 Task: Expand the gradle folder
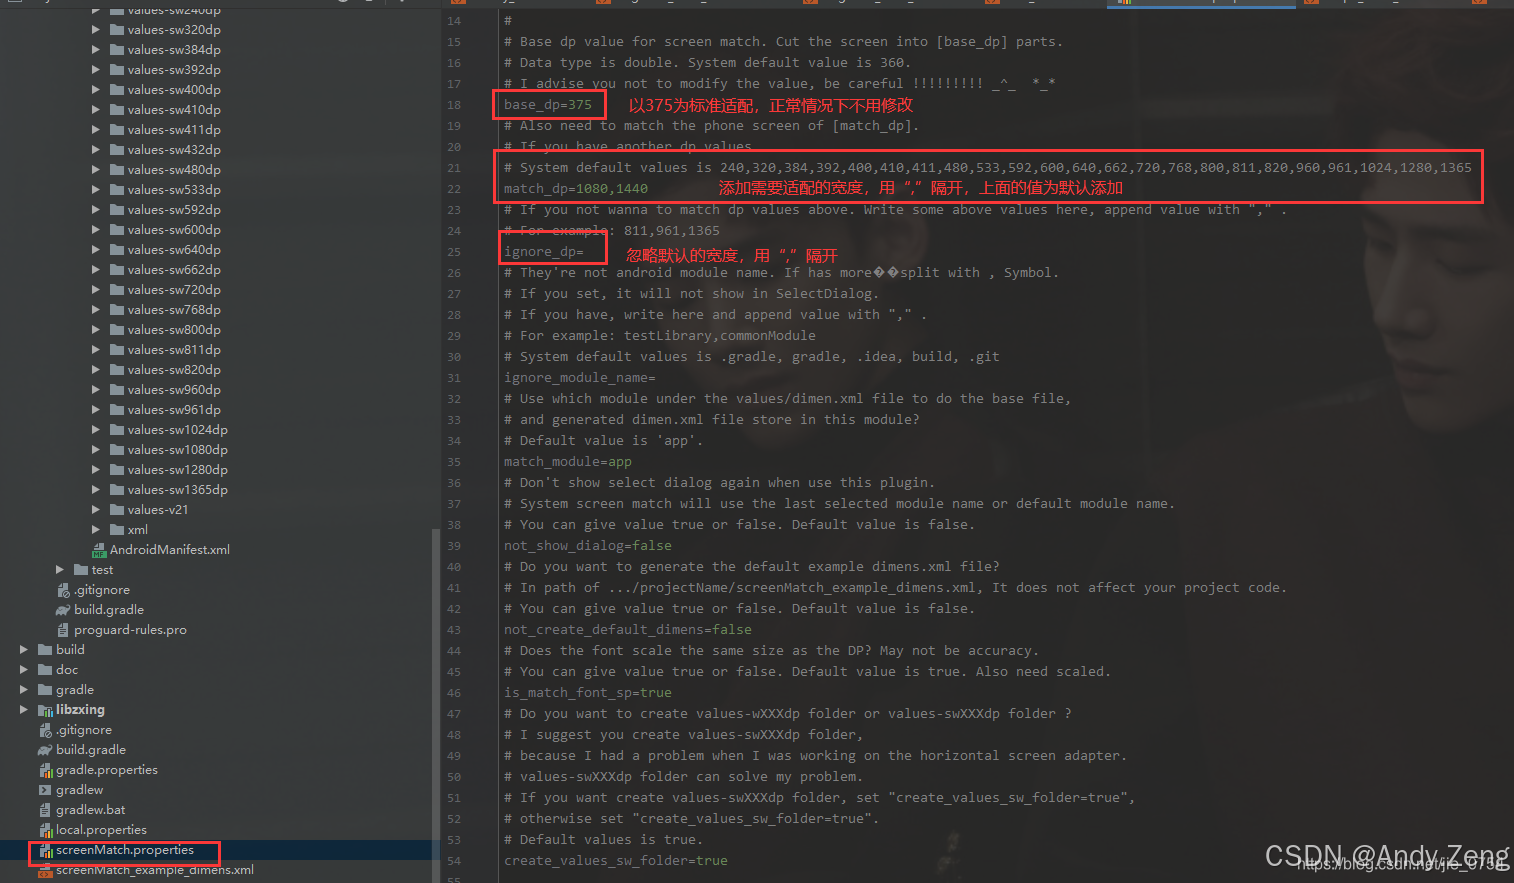tap(23, 689)
